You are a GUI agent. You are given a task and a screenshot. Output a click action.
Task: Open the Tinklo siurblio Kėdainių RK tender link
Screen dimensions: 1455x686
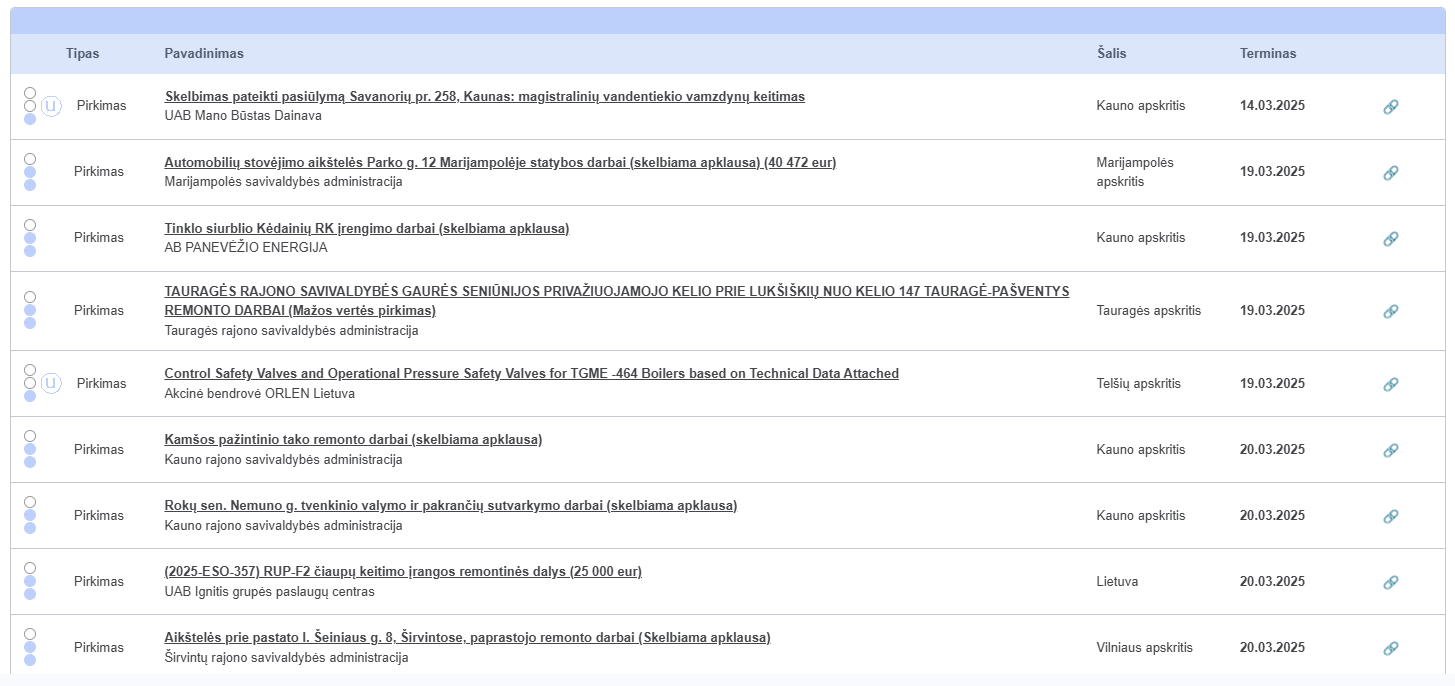click(x=366, y=229)
